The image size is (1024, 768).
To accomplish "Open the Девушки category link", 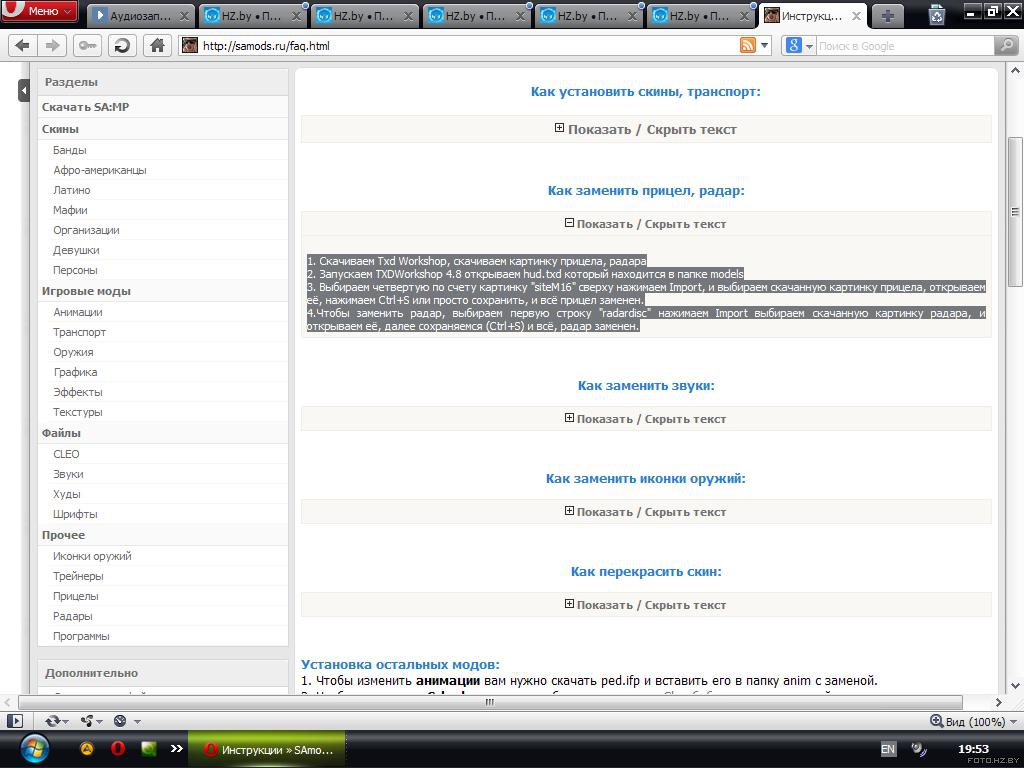I will click(x=76, y=250).
